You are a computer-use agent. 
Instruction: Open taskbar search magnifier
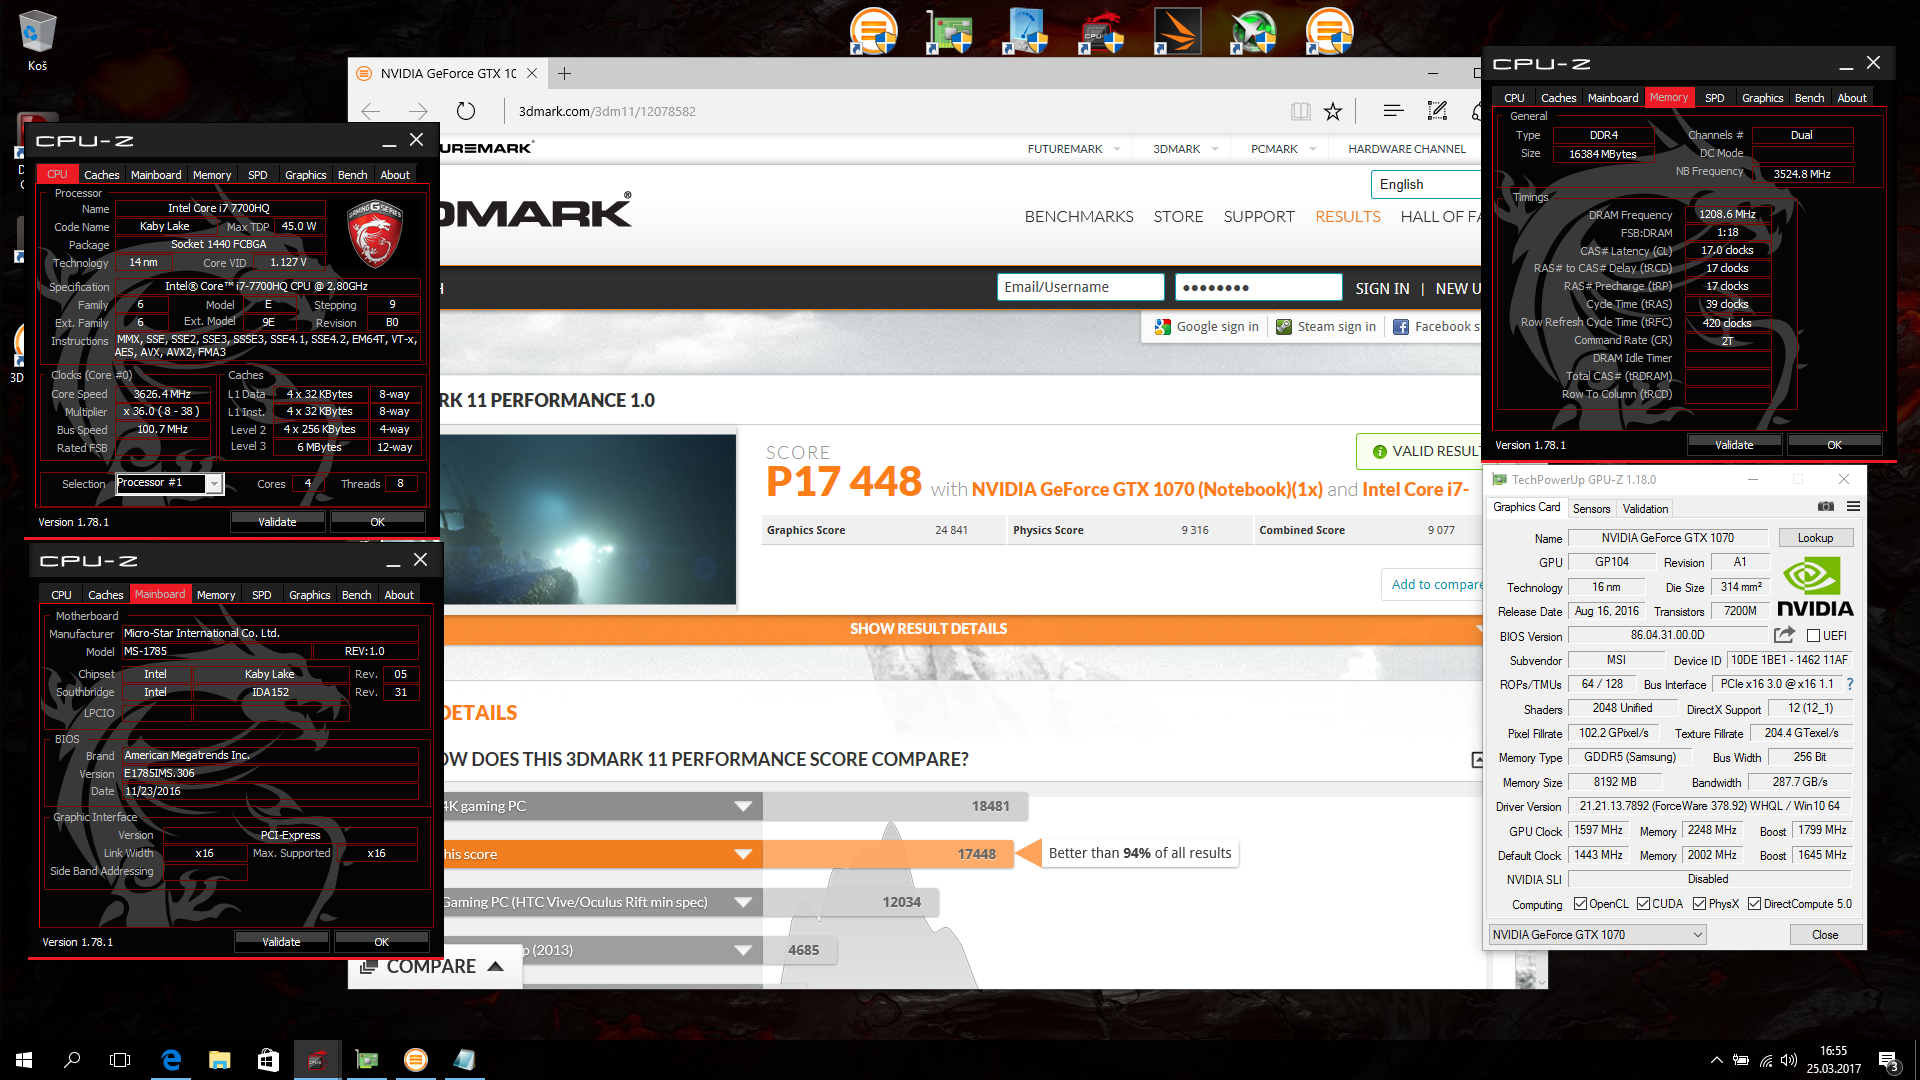click(x=72, y=1060)
